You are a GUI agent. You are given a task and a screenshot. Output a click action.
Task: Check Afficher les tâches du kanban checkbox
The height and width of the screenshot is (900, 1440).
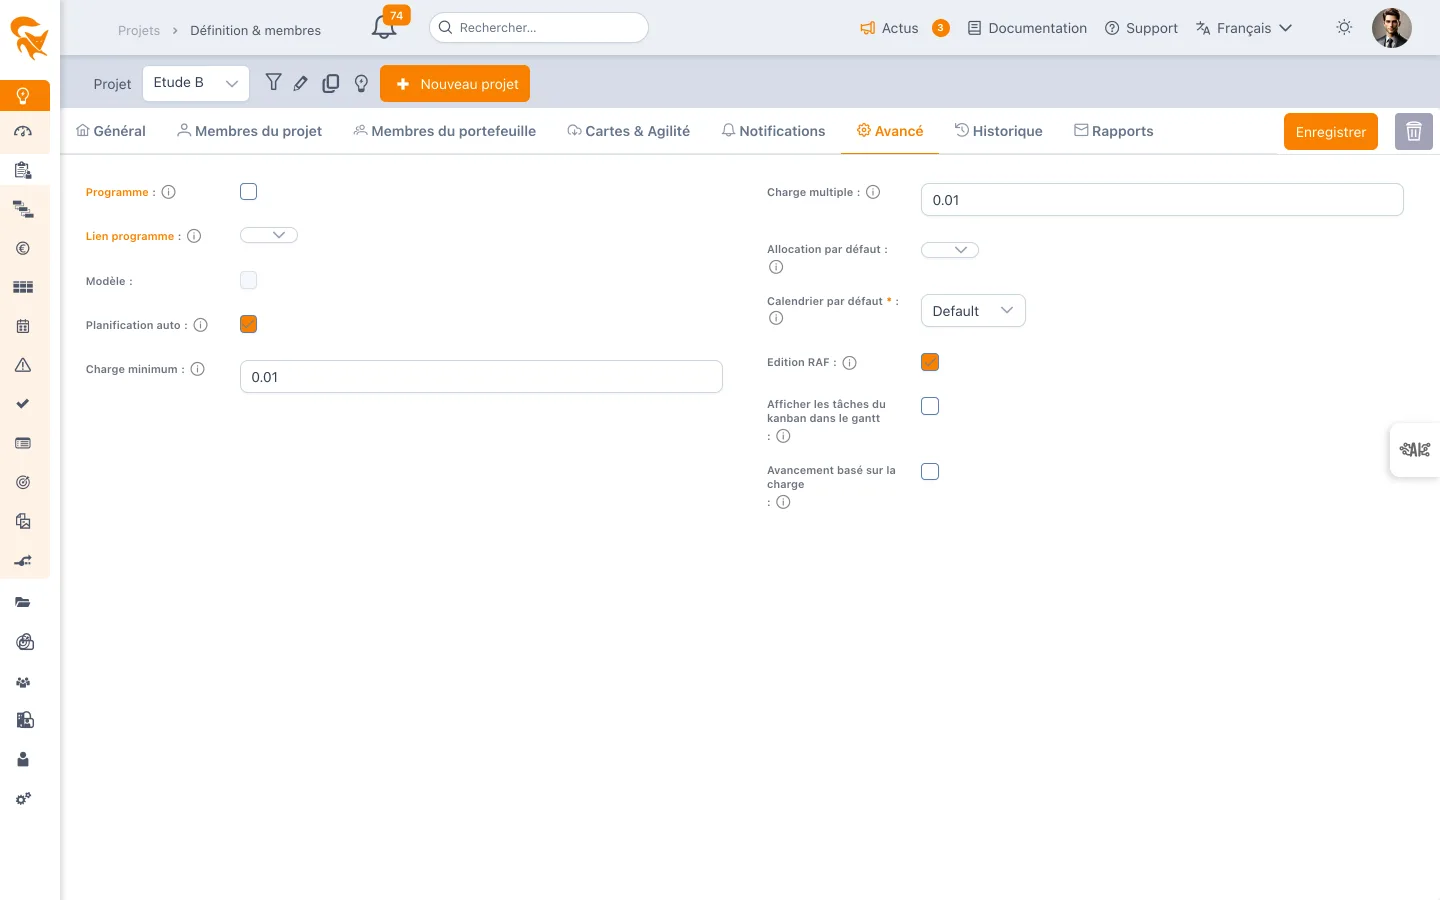[x=930, y=406]
